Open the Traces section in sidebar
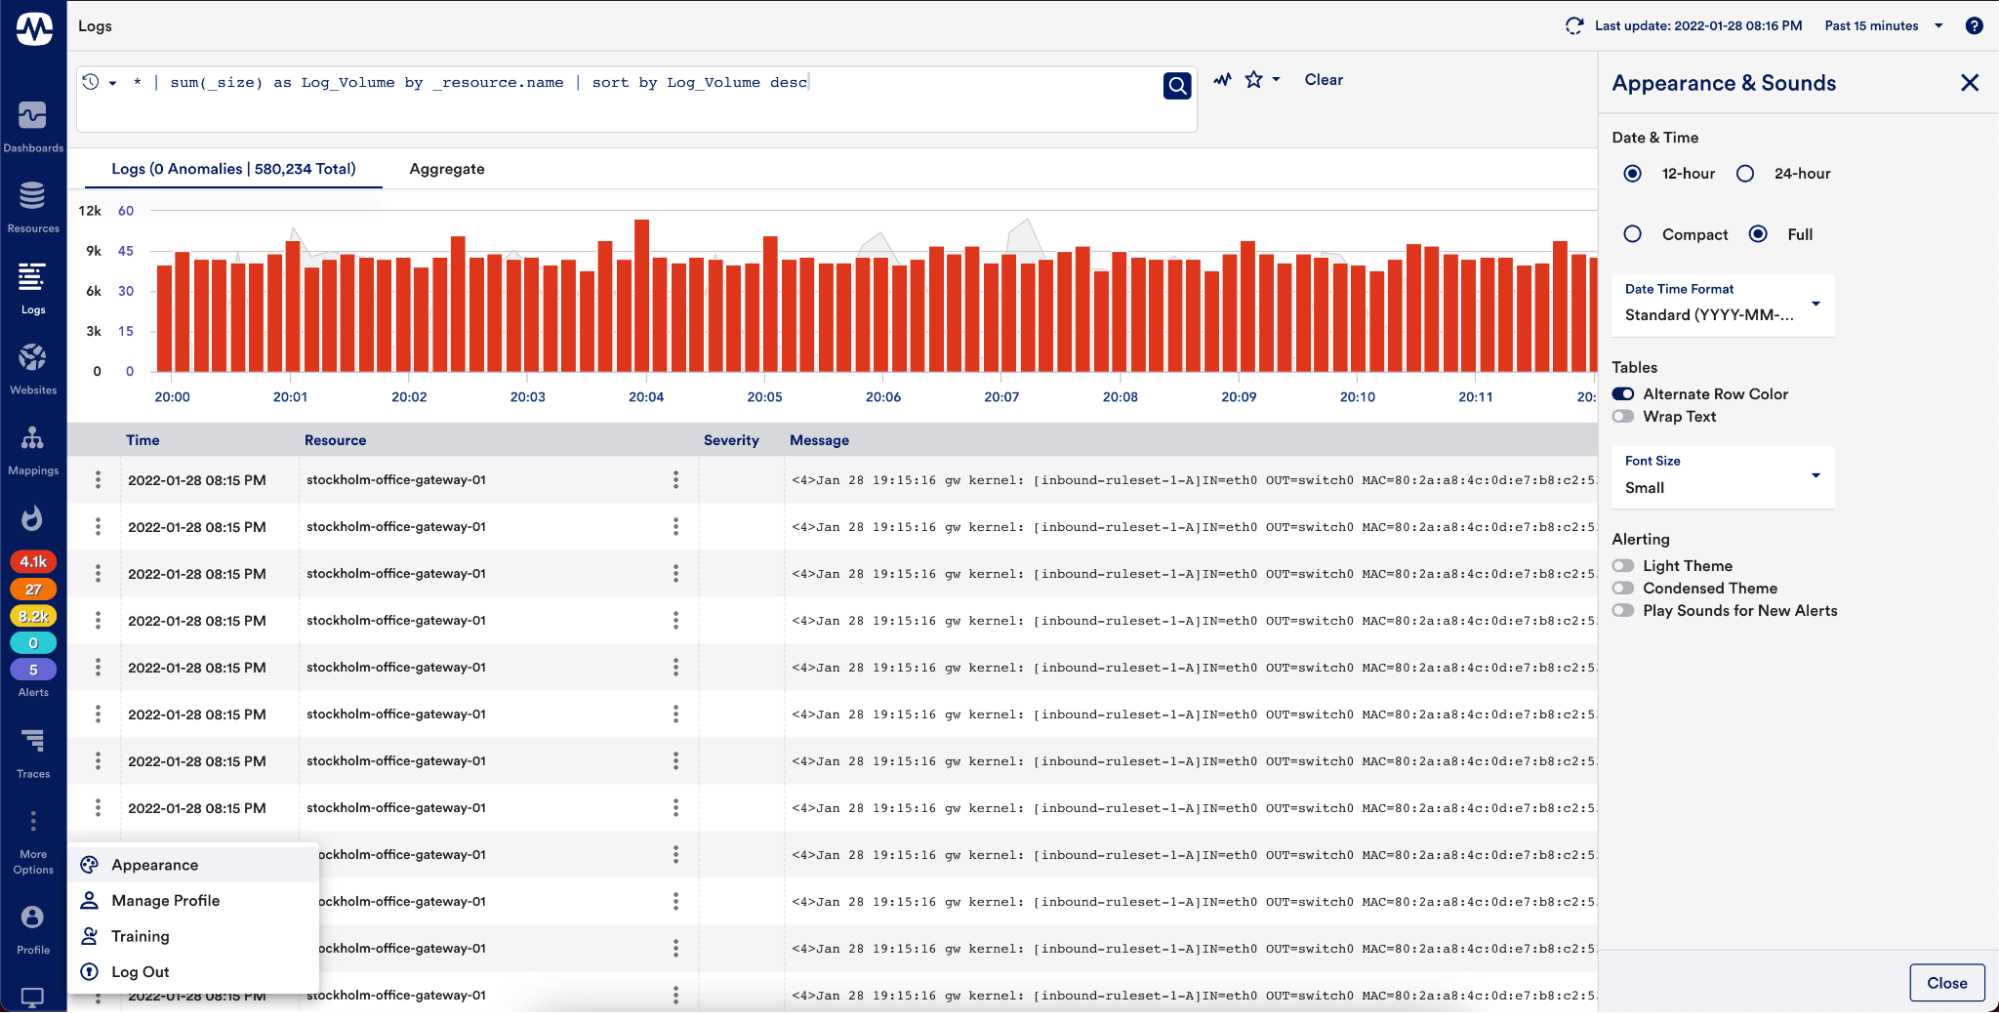The height and width of the screenshot is (1013, 1999). pyautogui.click(x=33, y=754)
